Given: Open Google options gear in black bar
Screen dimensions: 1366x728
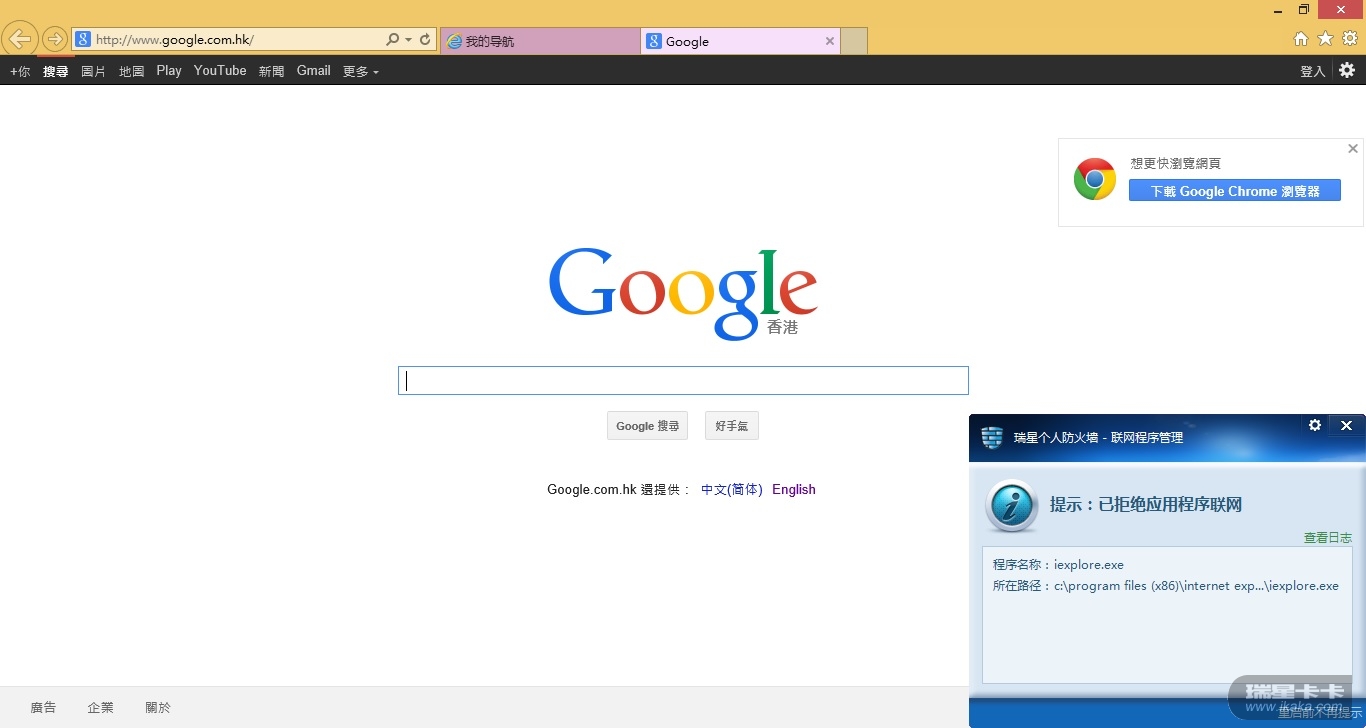Looking at the screenshot, I should tap(1347, 70).
